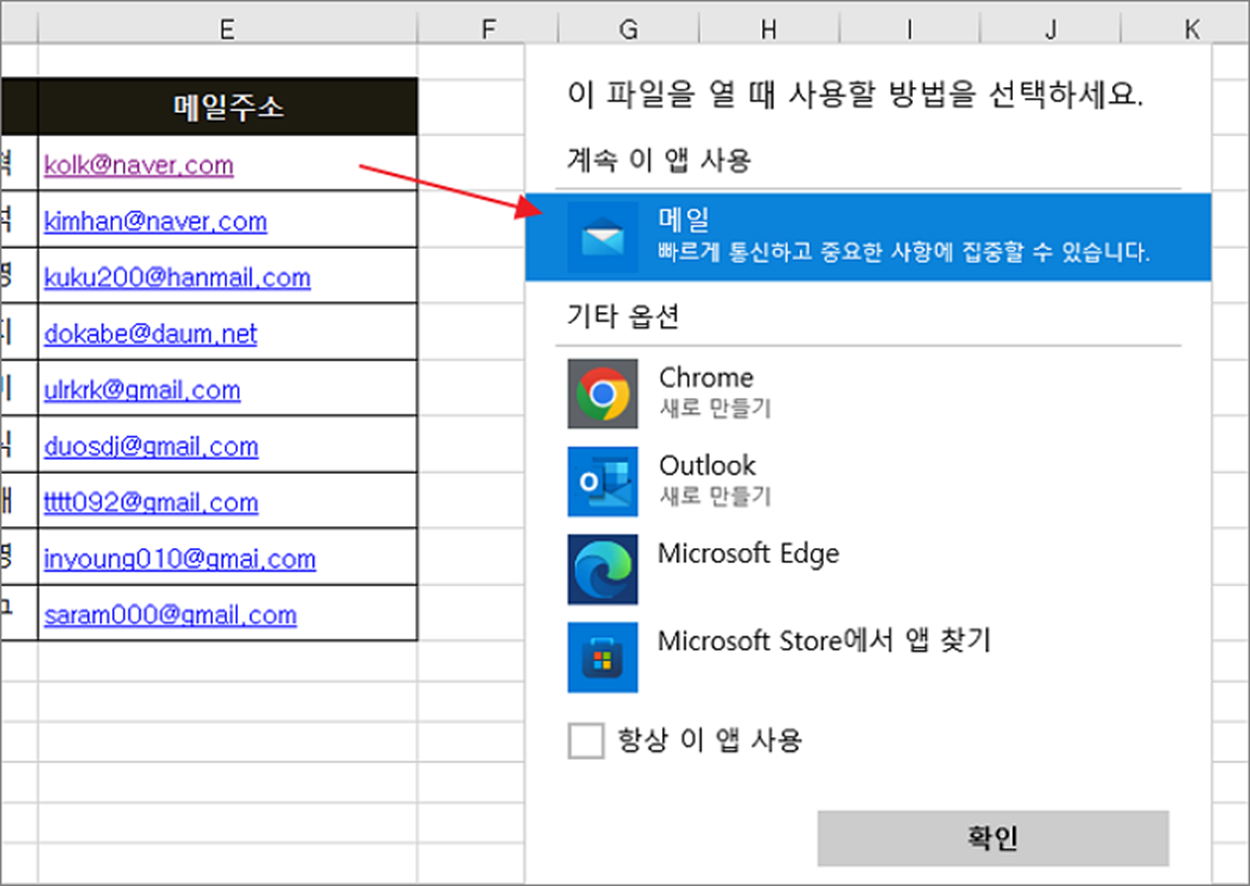
Task: Confirm with the 확인 button
Action: click(993, 838)
